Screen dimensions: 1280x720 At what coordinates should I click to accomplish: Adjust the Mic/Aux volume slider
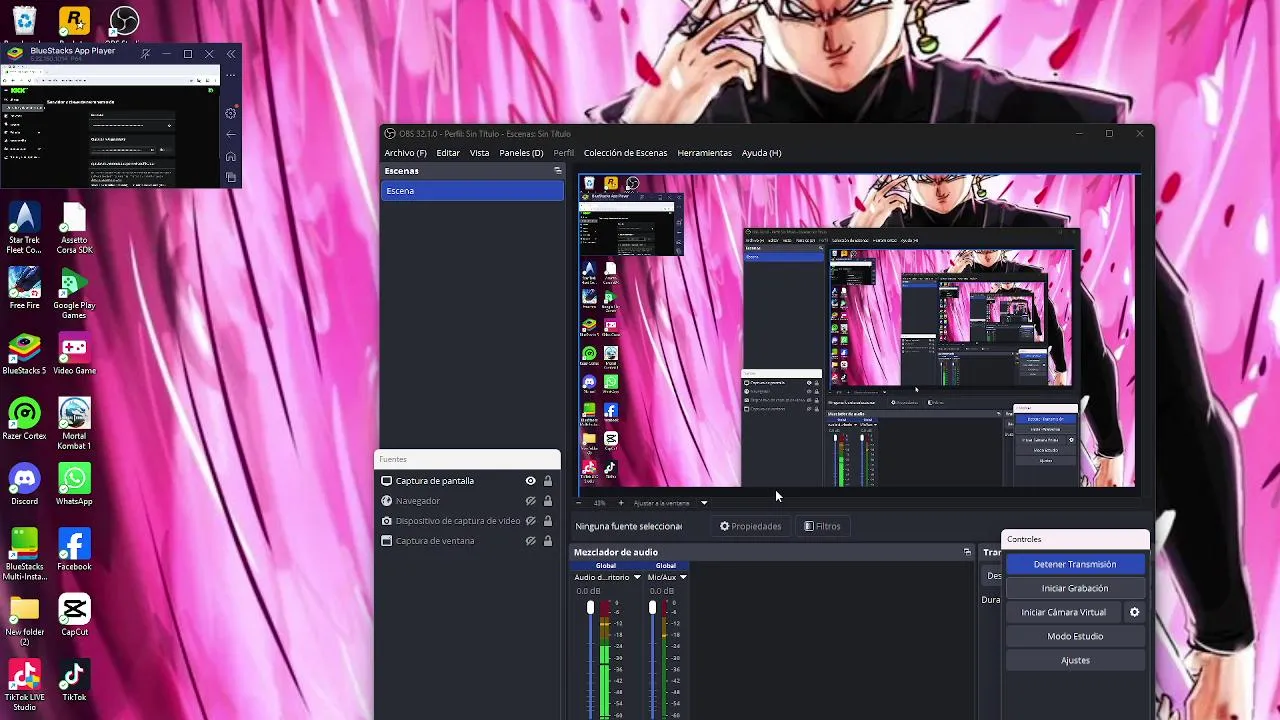pyautogui.click(x=652, y=608)
